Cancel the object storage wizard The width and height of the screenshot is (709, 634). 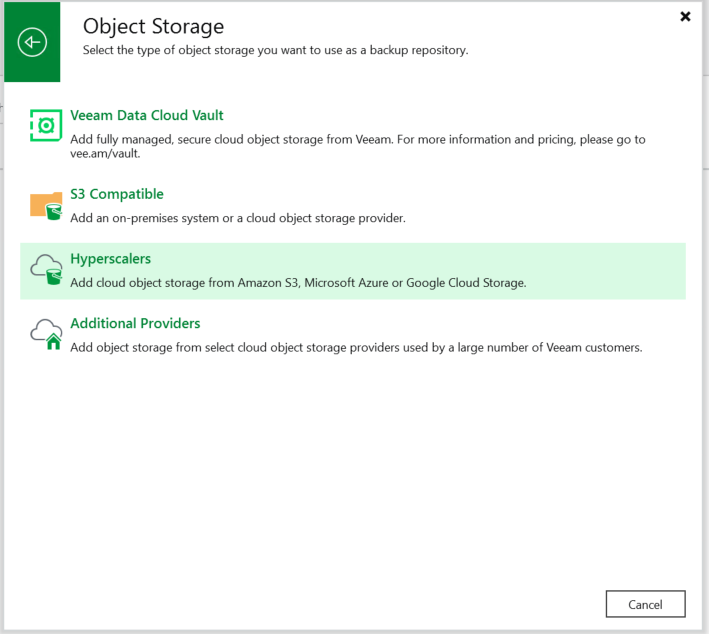(645, 604)
